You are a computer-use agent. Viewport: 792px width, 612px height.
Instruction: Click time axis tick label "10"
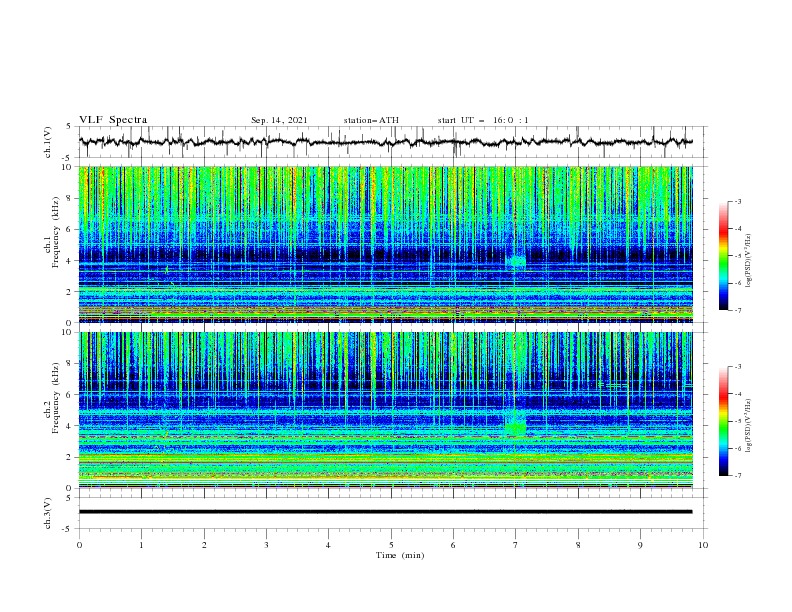pyautogui.click(x=703, y=545)
